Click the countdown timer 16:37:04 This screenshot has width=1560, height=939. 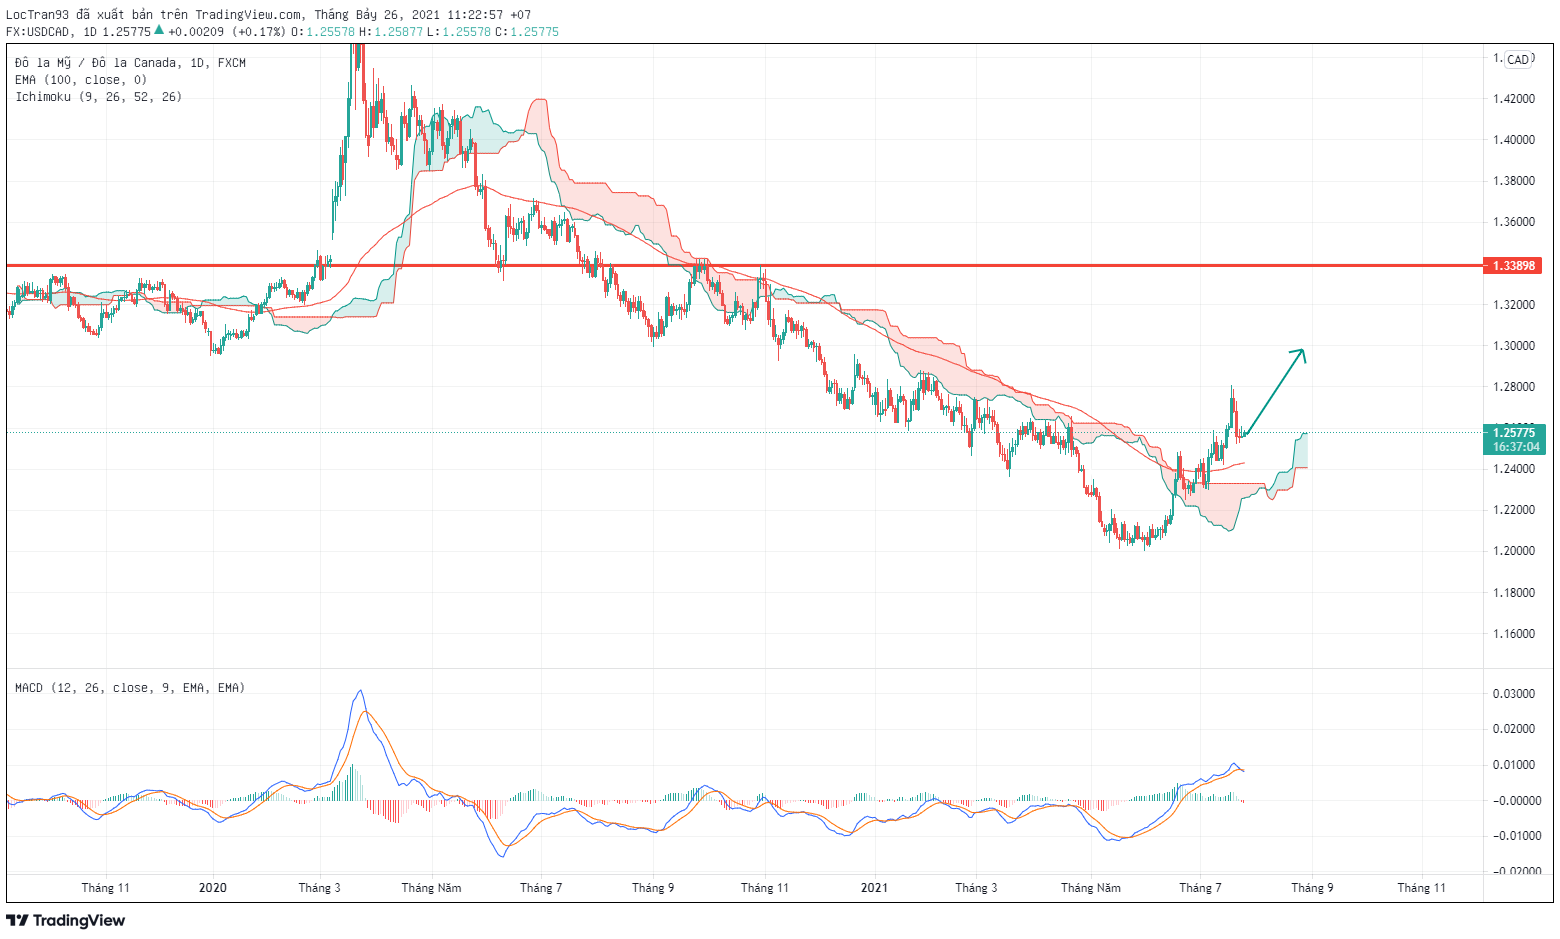tap(1517, 447)
